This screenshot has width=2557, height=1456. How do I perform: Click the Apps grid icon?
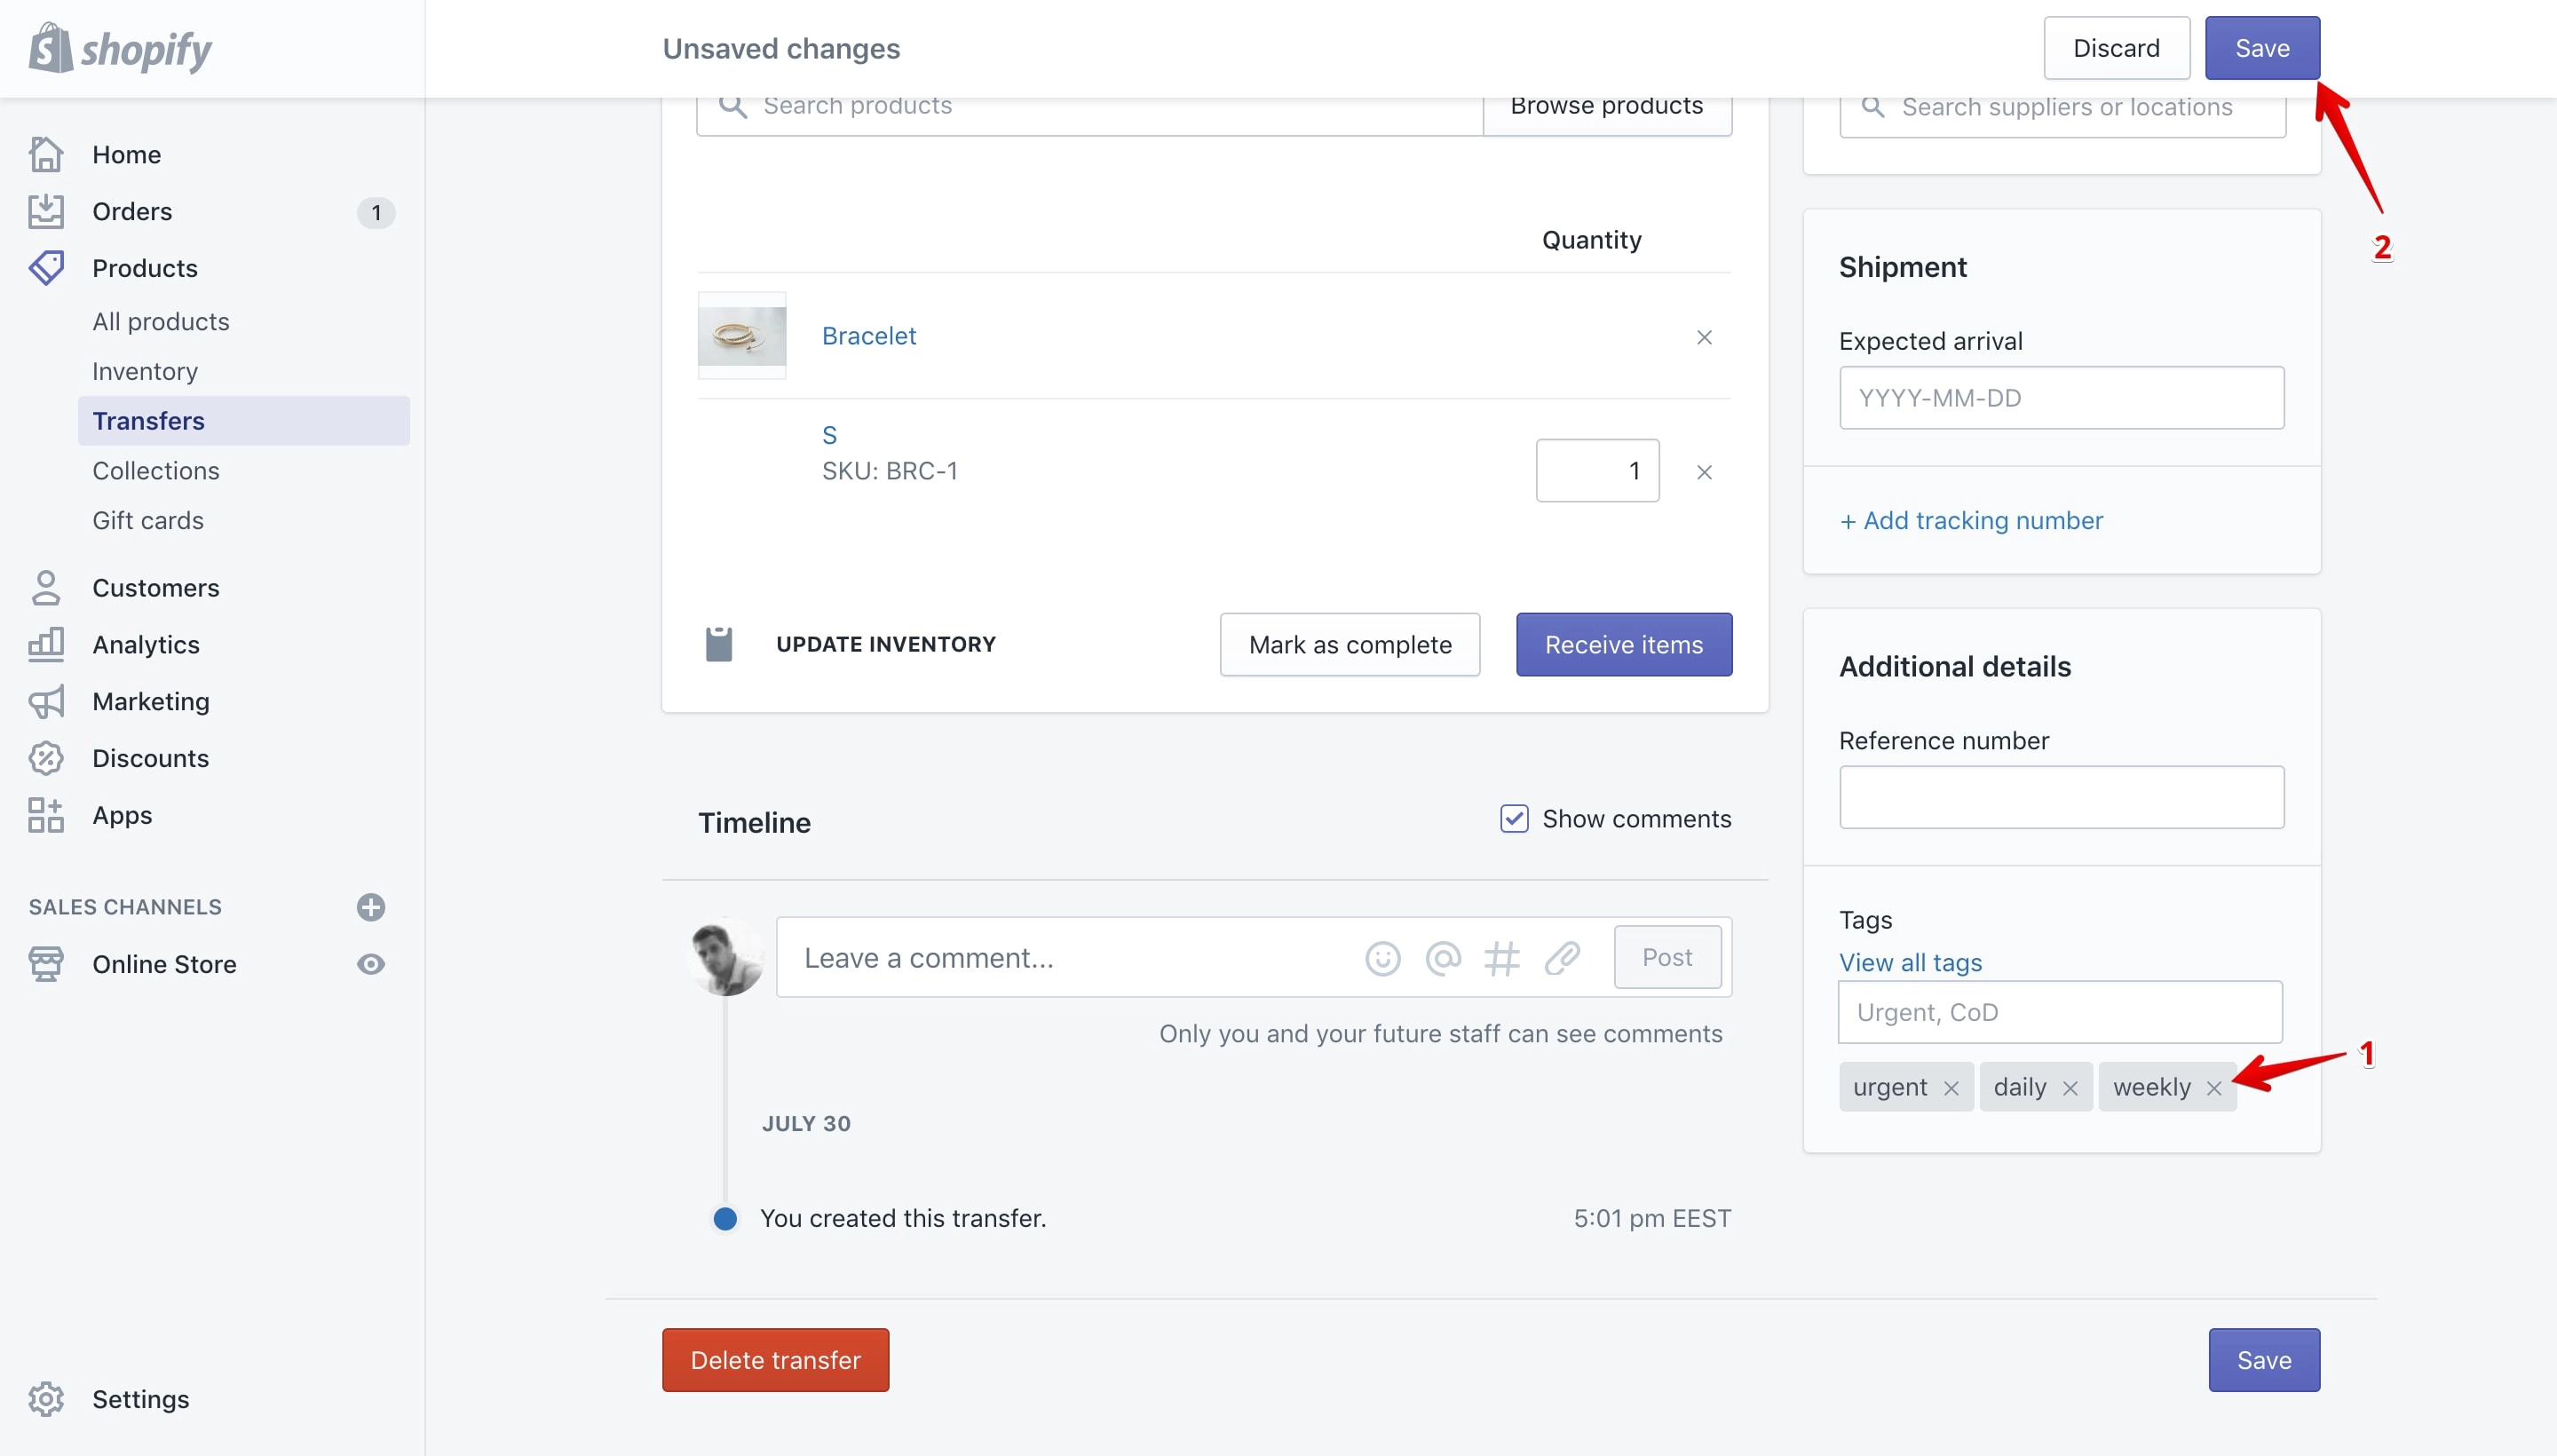point(46,815)
